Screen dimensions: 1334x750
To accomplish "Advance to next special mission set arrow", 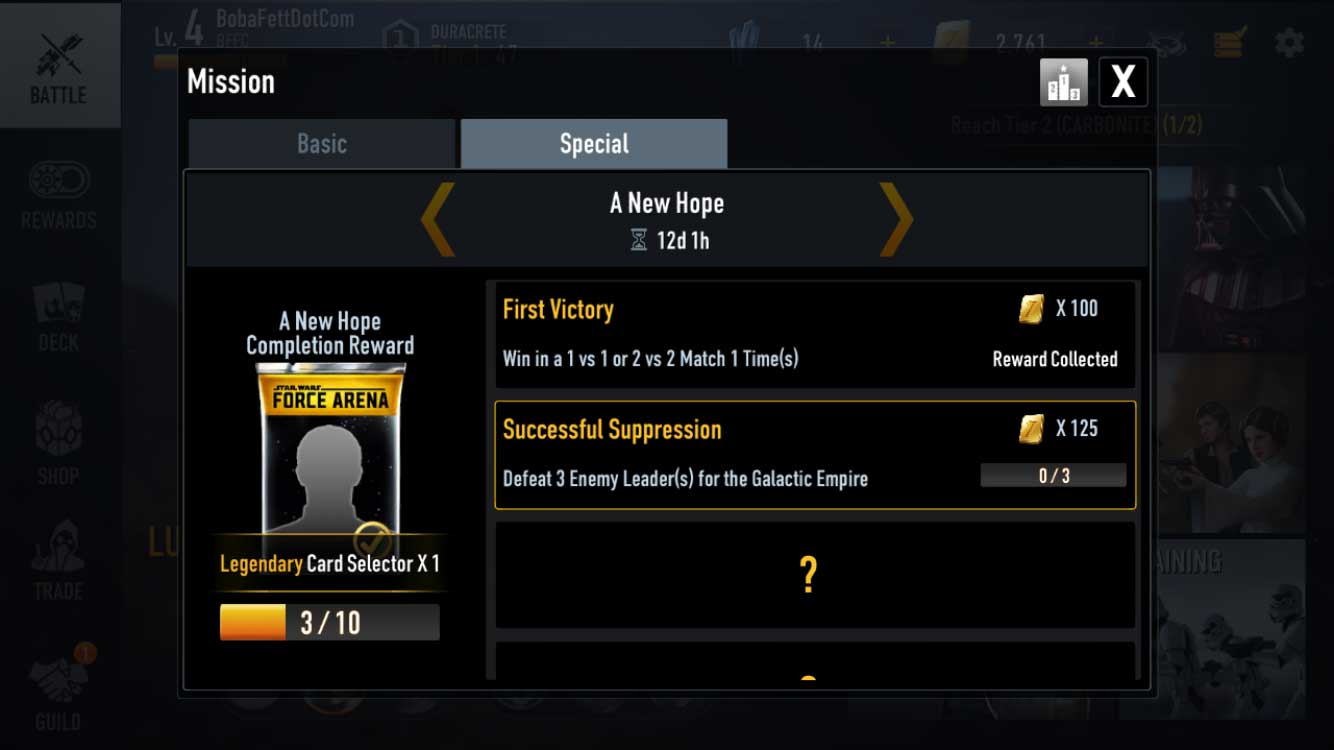I will pos(896,218).
